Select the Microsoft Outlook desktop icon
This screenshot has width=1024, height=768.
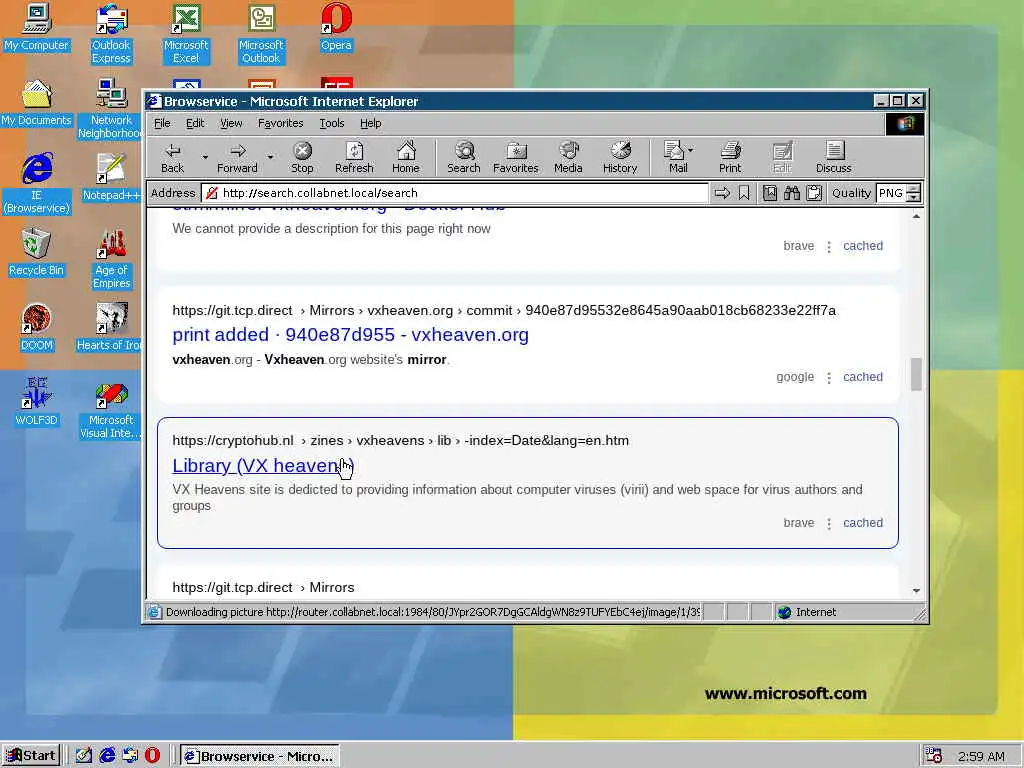[261, 34]
